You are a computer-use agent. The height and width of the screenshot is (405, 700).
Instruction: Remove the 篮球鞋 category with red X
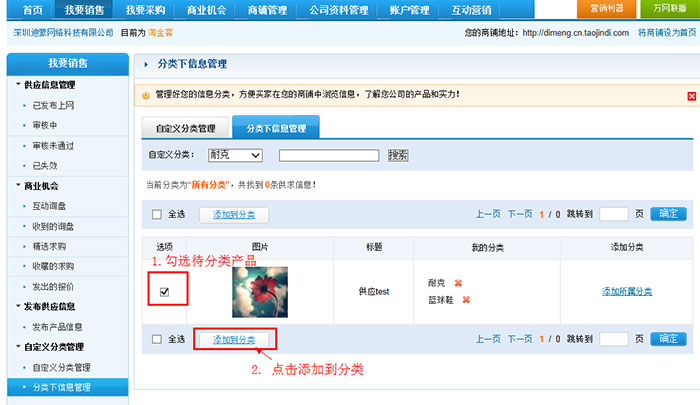pos(466,299)
